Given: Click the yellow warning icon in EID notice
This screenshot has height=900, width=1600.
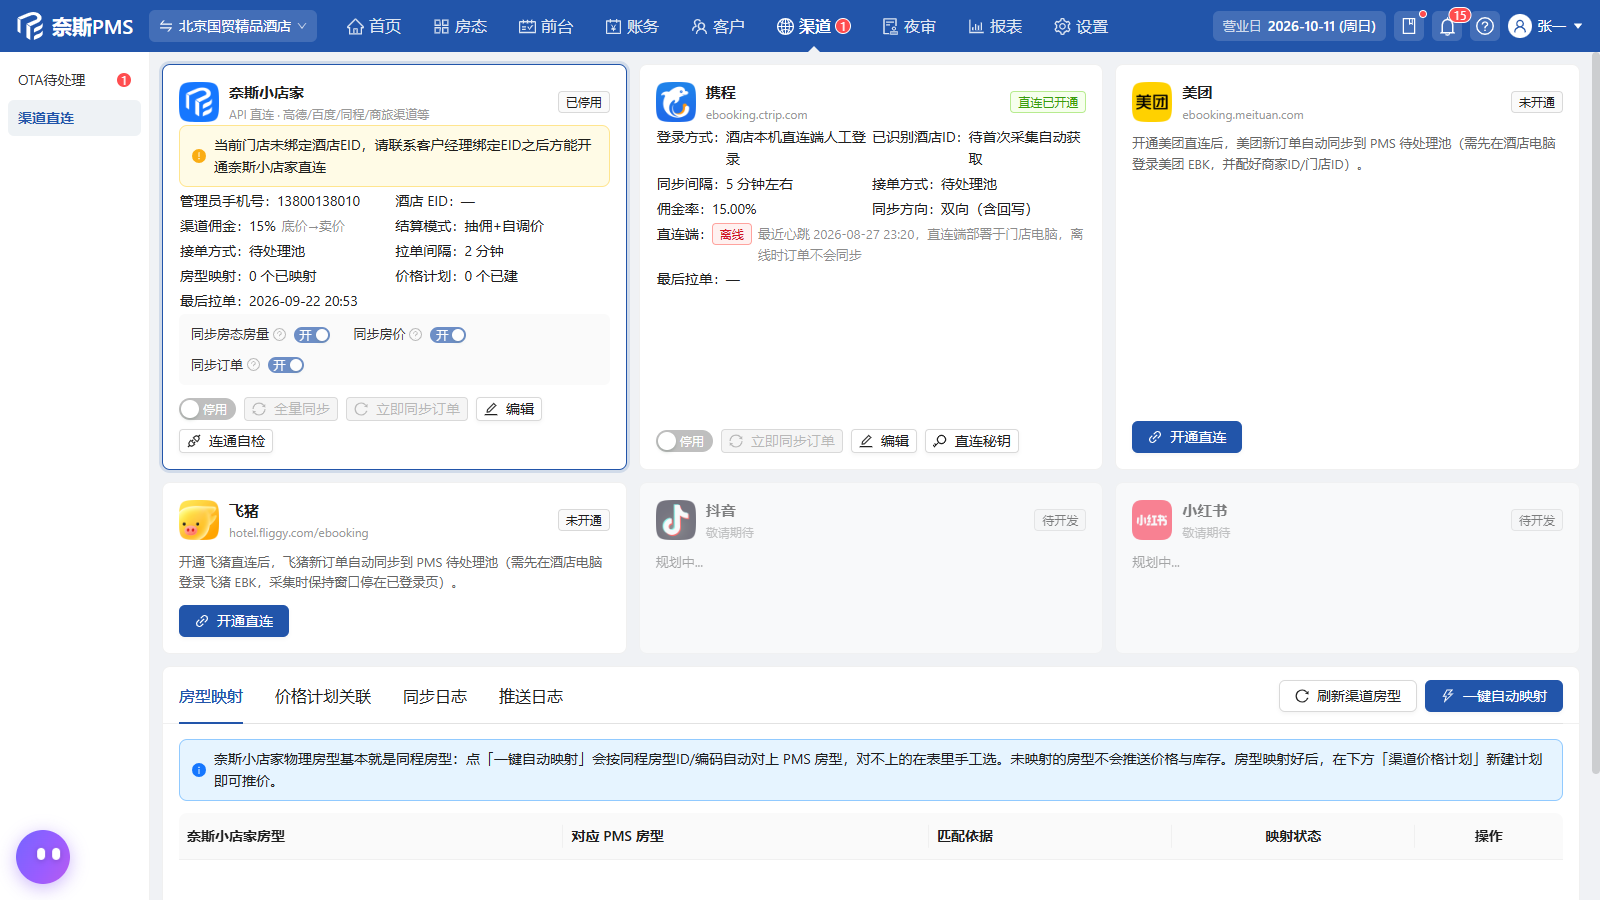Looking at the screenshot, I should (198, 156).
